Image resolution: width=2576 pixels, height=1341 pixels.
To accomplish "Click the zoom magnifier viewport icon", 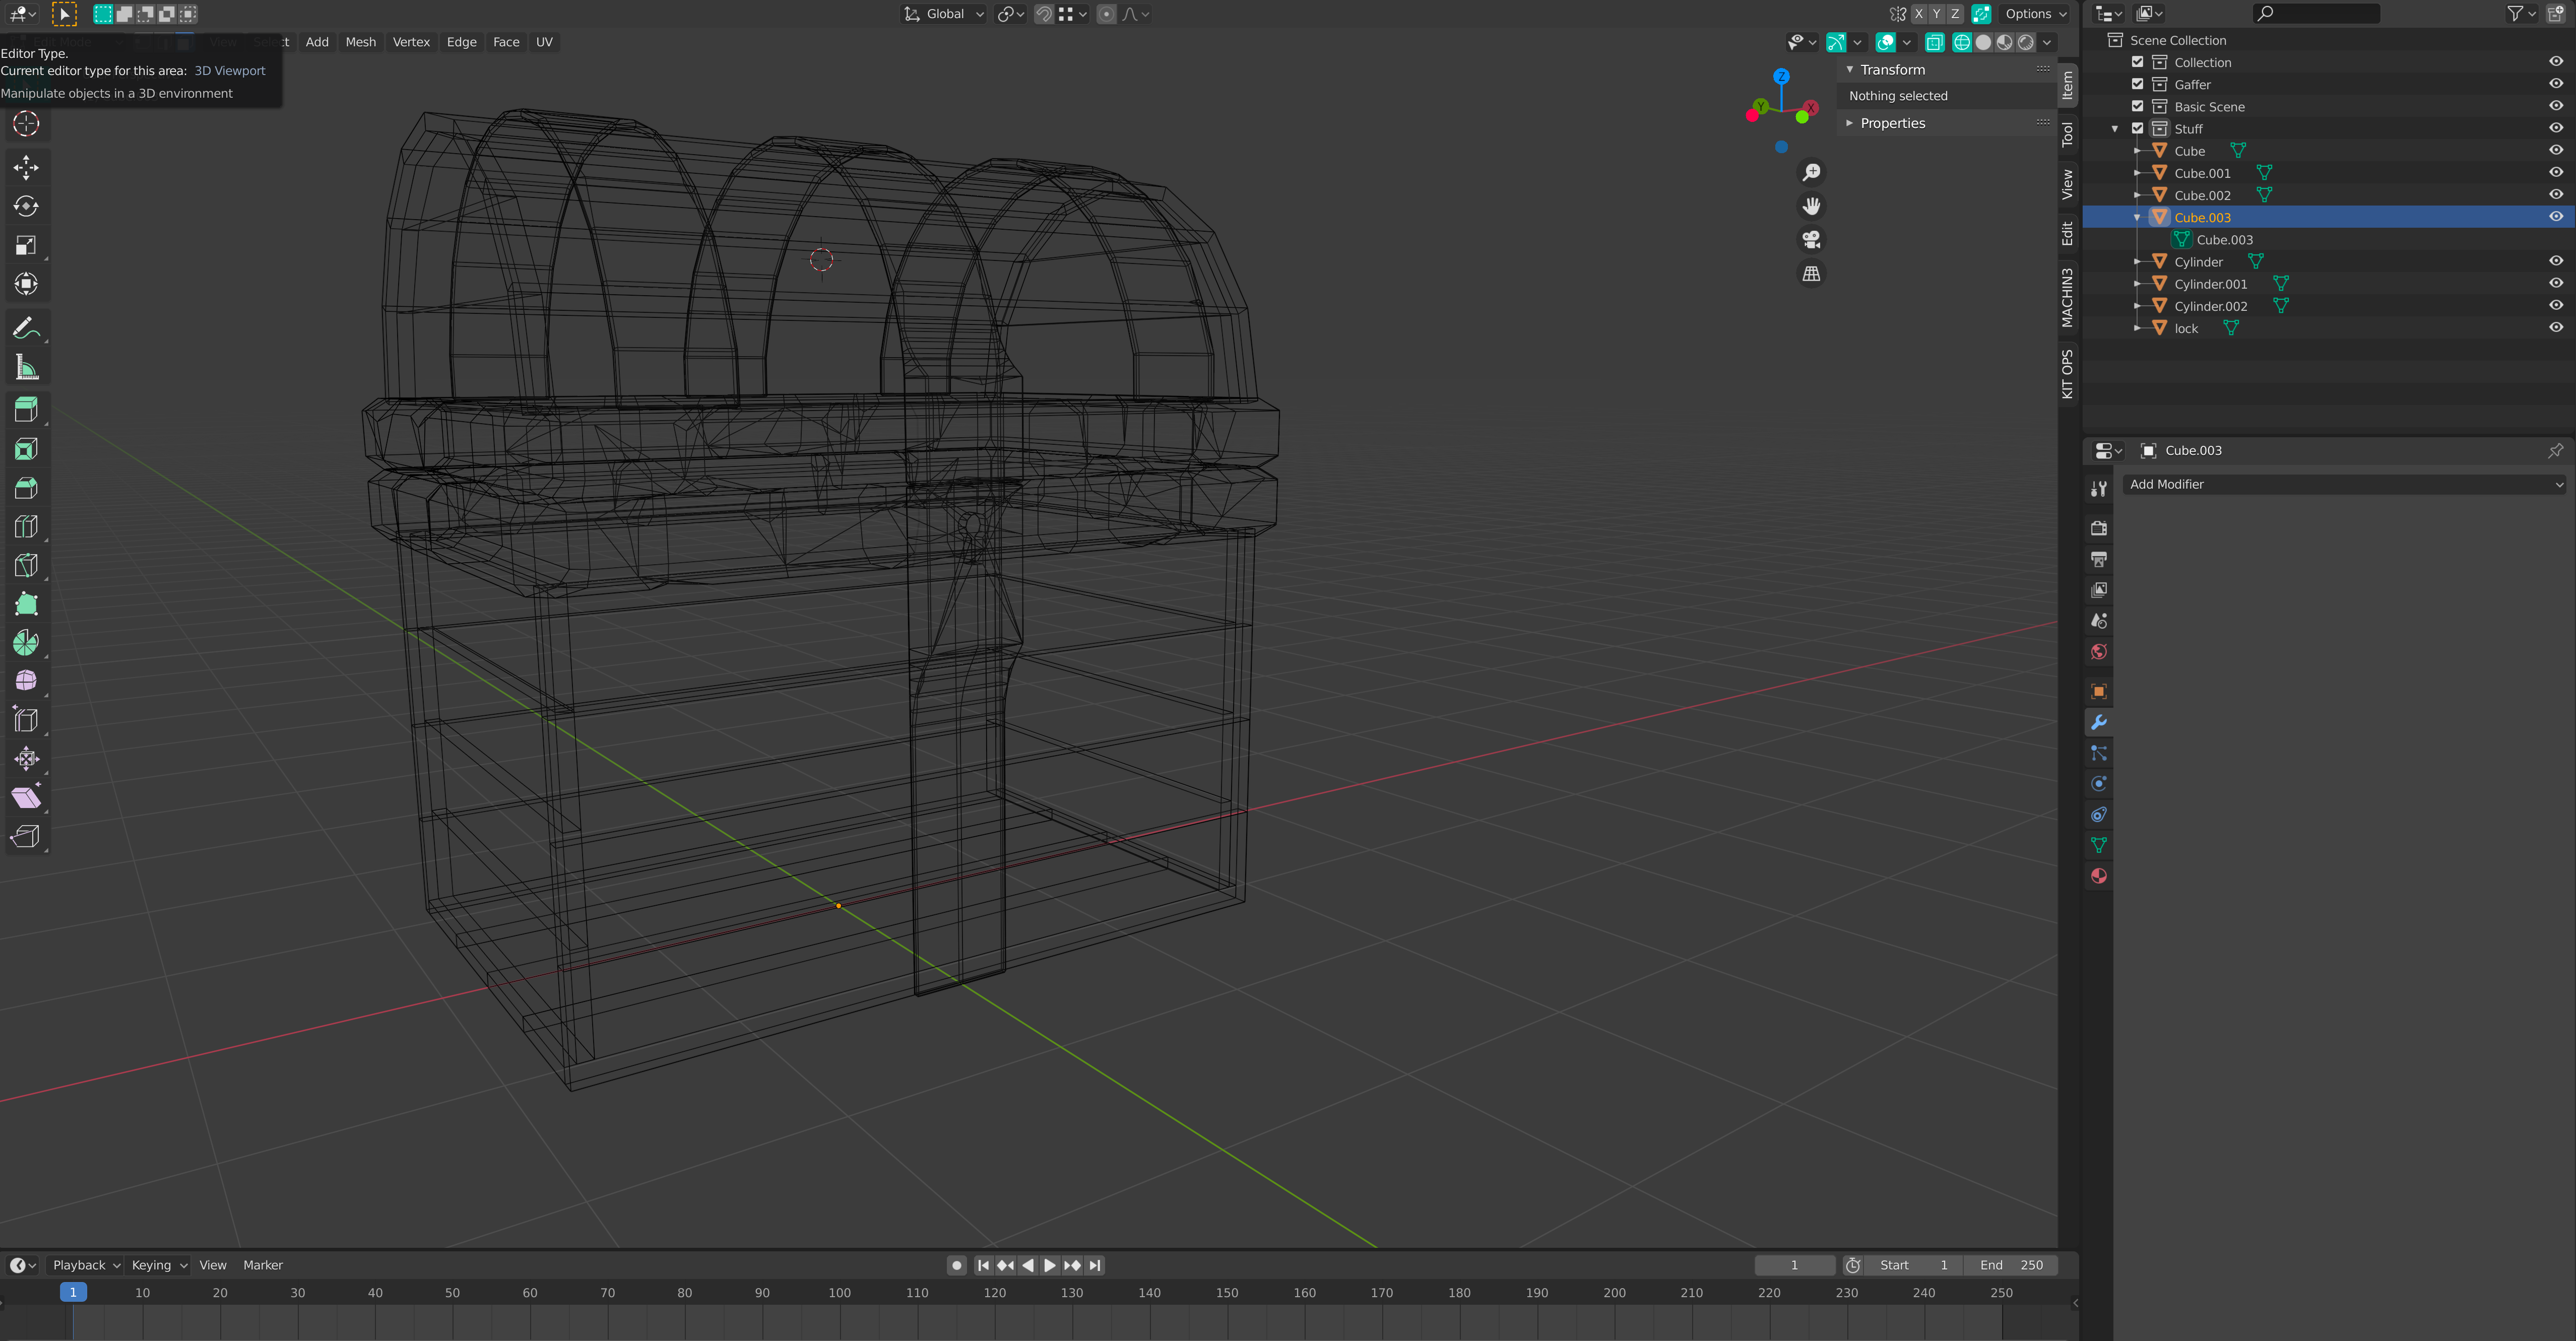I will pyautogui.click(x=1811, y=172).
